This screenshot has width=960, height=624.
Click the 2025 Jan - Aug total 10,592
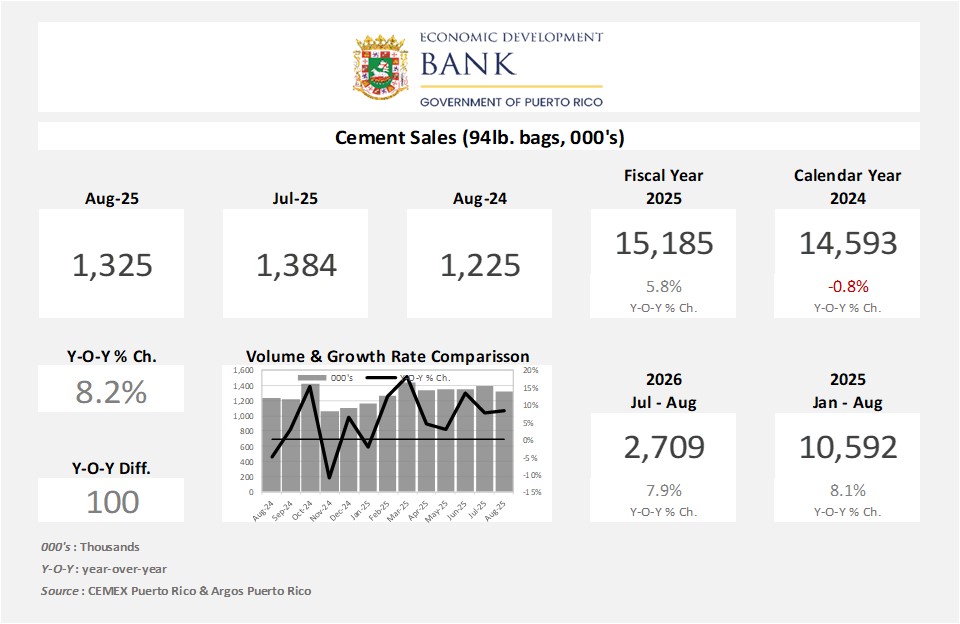coord(847,447)
